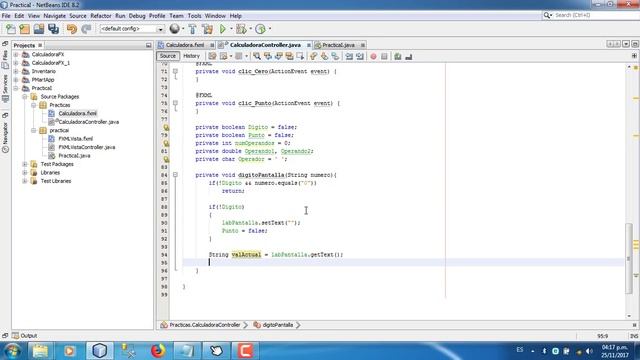Click the Last Edit editor toolbar icon

click(212, 56)
